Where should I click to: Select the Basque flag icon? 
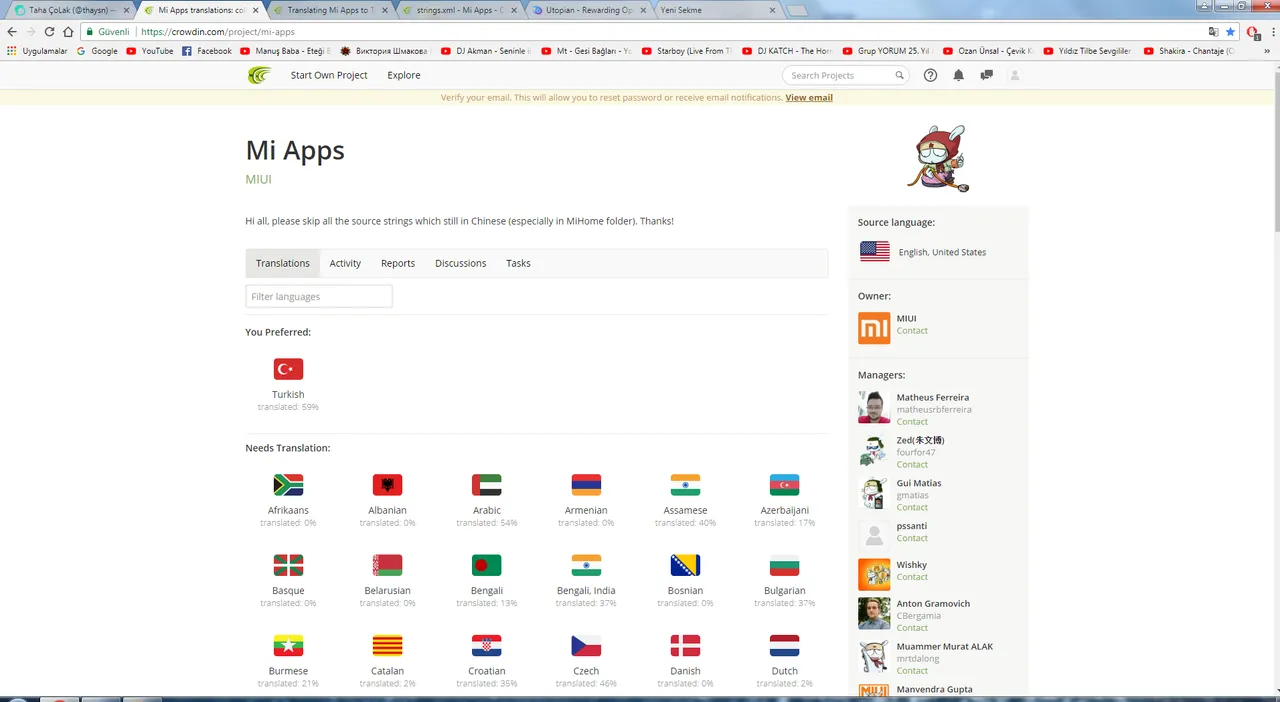click(288, 565)
